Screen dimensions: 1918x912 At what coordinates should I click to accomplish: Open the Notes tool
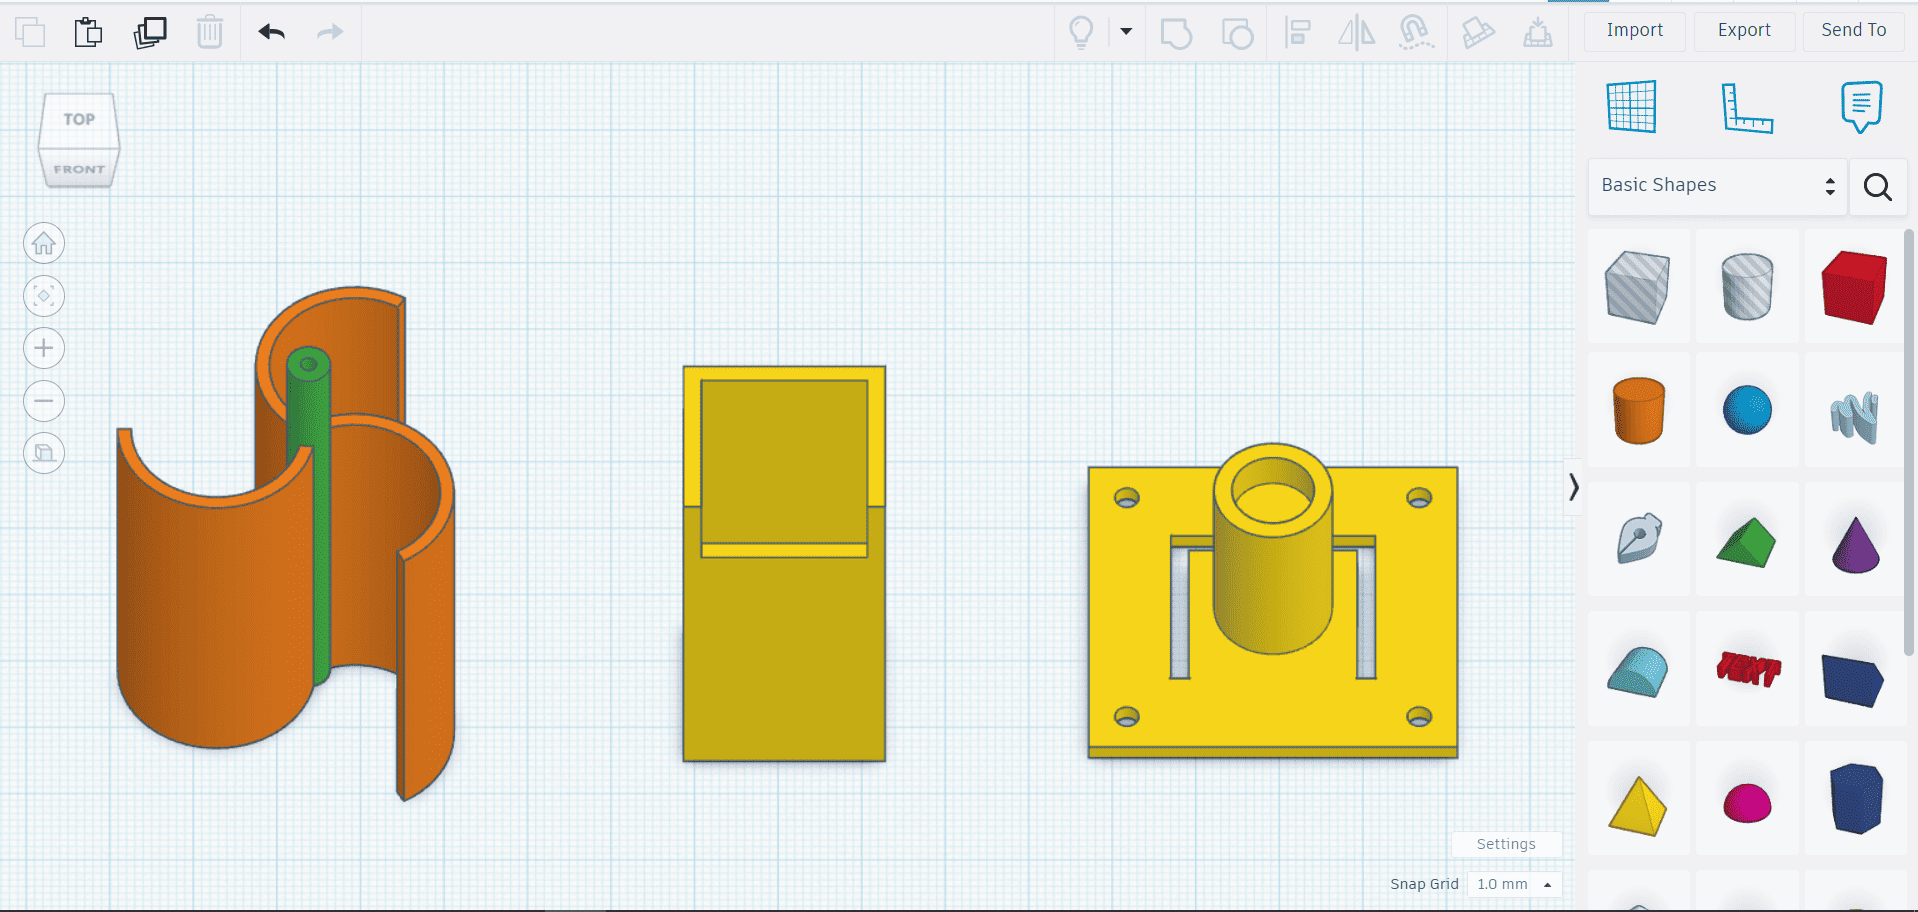coord(1860,107)
